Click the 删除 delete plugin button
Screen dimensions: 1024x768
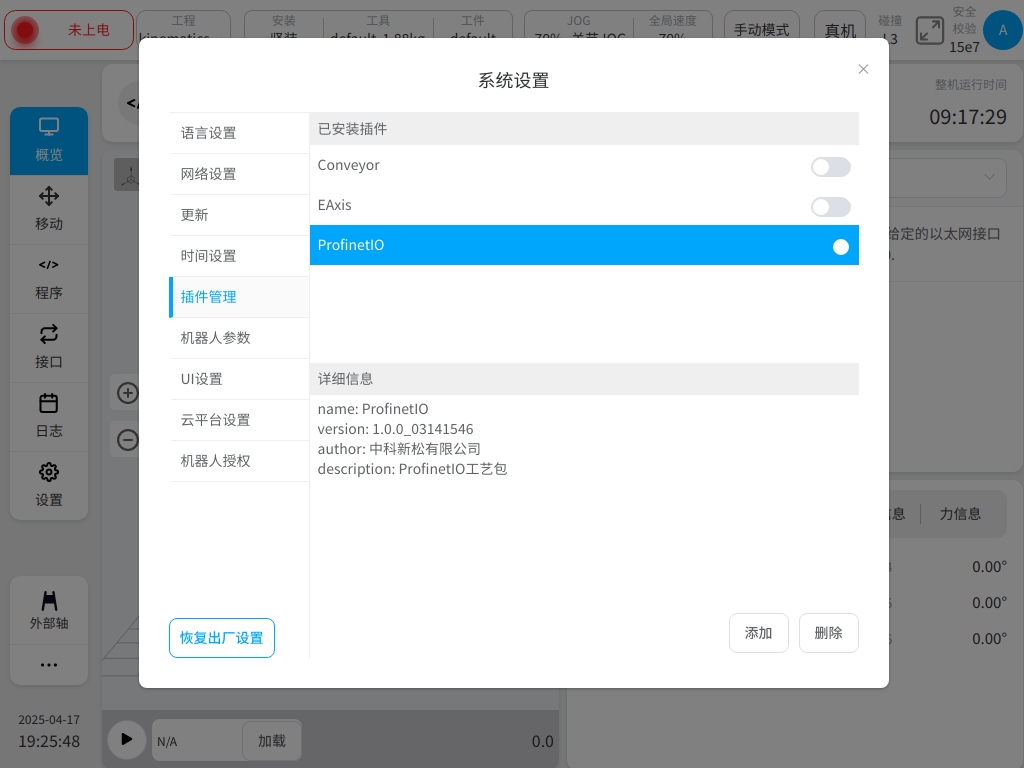click(828, 633)
